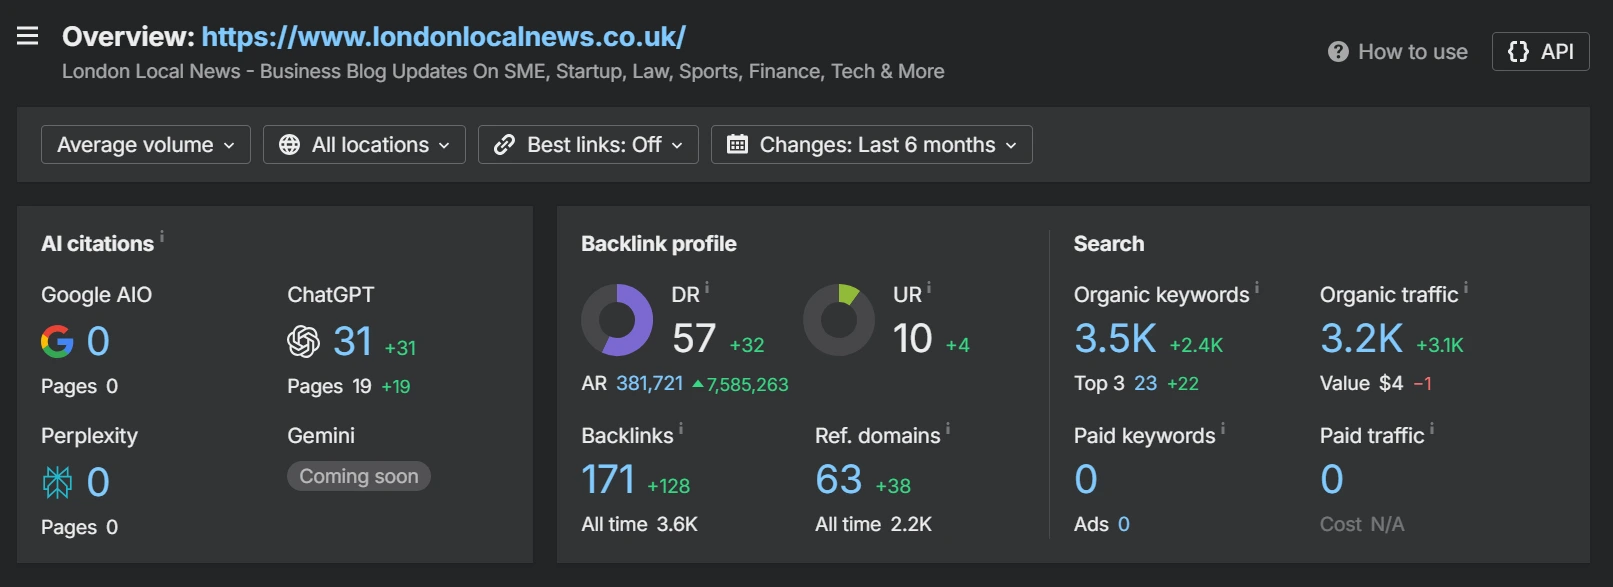Open the AR rank value 381,721
The width and height of the screenshot is (1613, 587).
point(650,383)
